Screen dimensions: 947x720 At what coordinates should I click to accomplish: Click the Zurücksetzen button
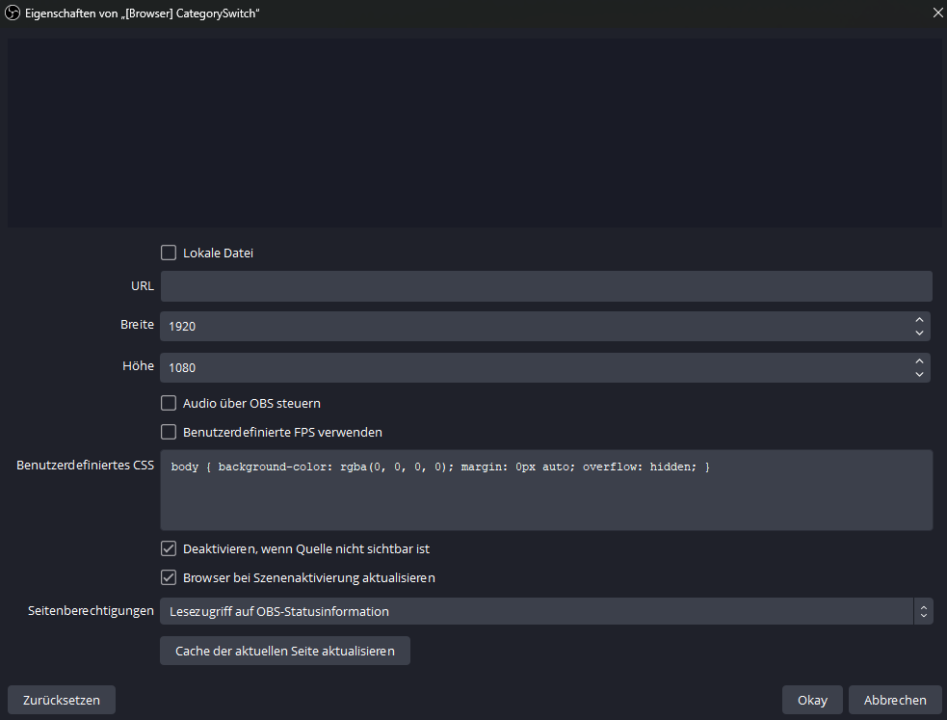[61, 700]
